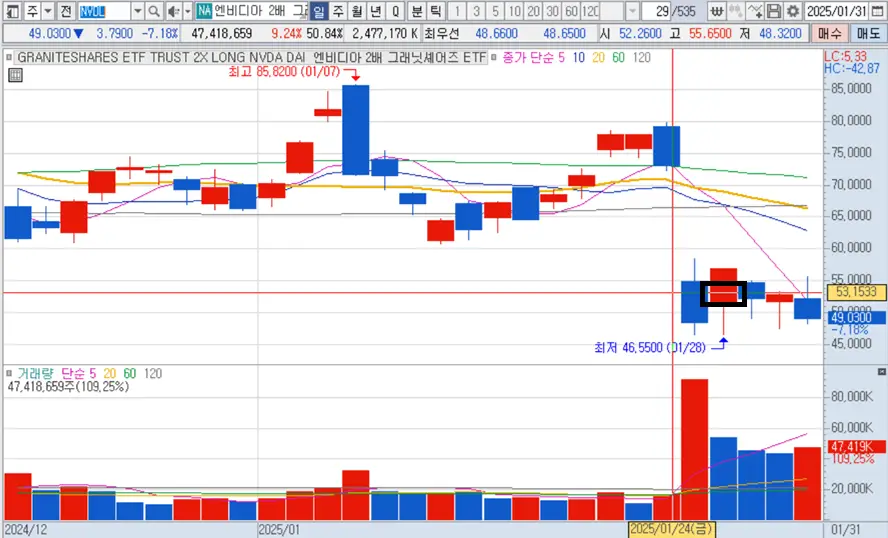888x538 pixels.
Task: Select the 20 interval button
Action: (533, 11)
